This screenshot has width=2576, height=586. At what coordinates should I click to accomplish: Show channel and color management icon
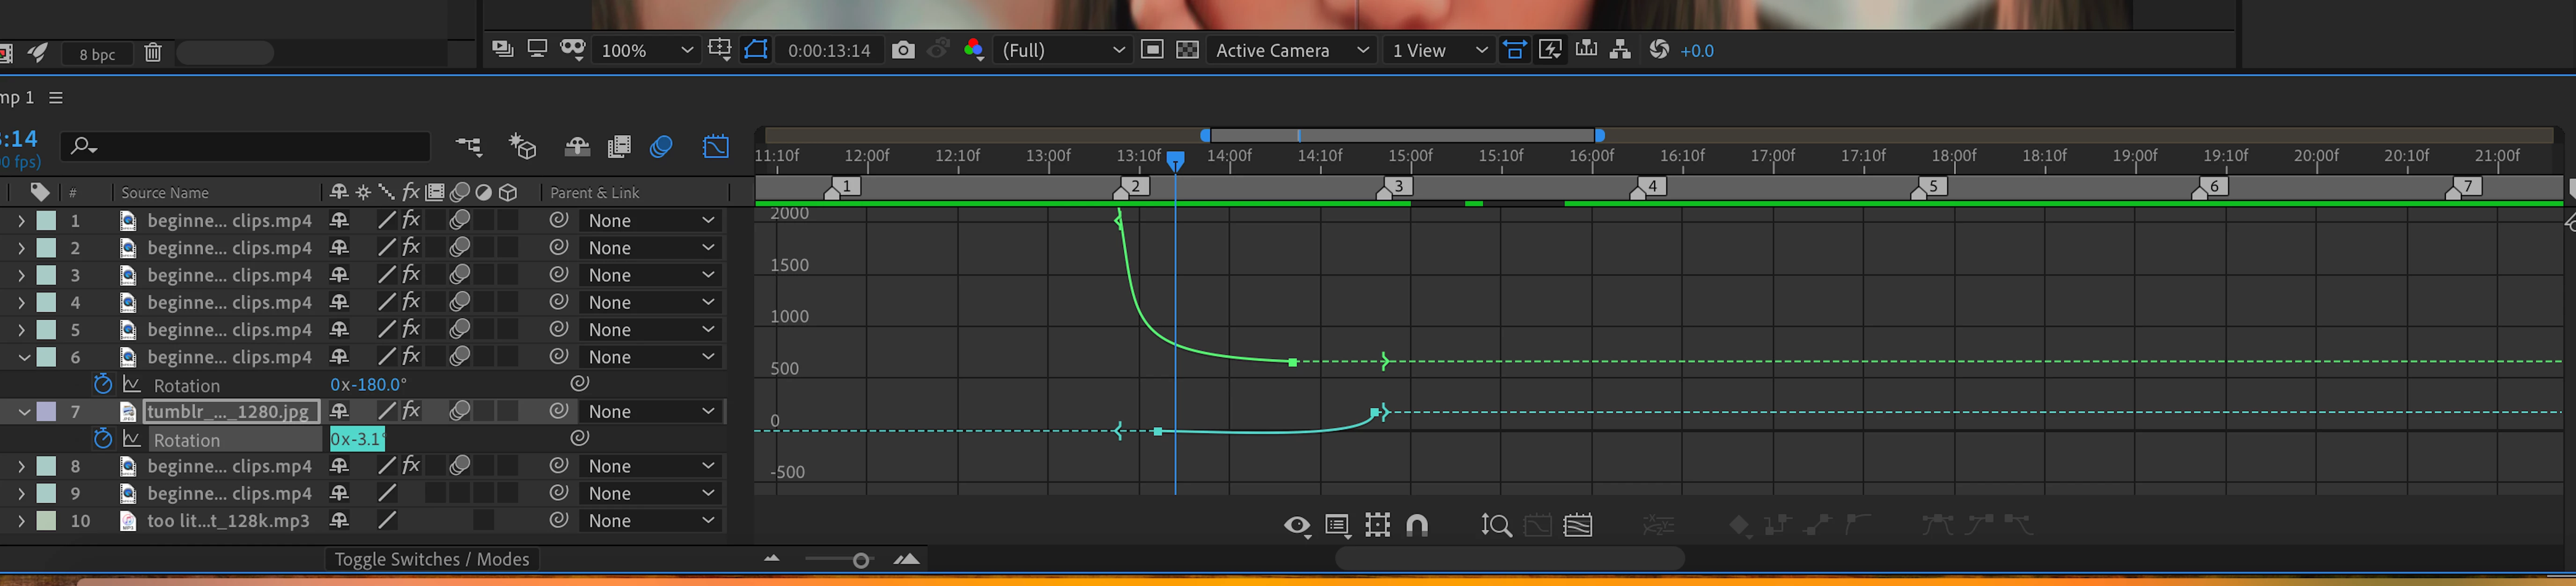973,50
